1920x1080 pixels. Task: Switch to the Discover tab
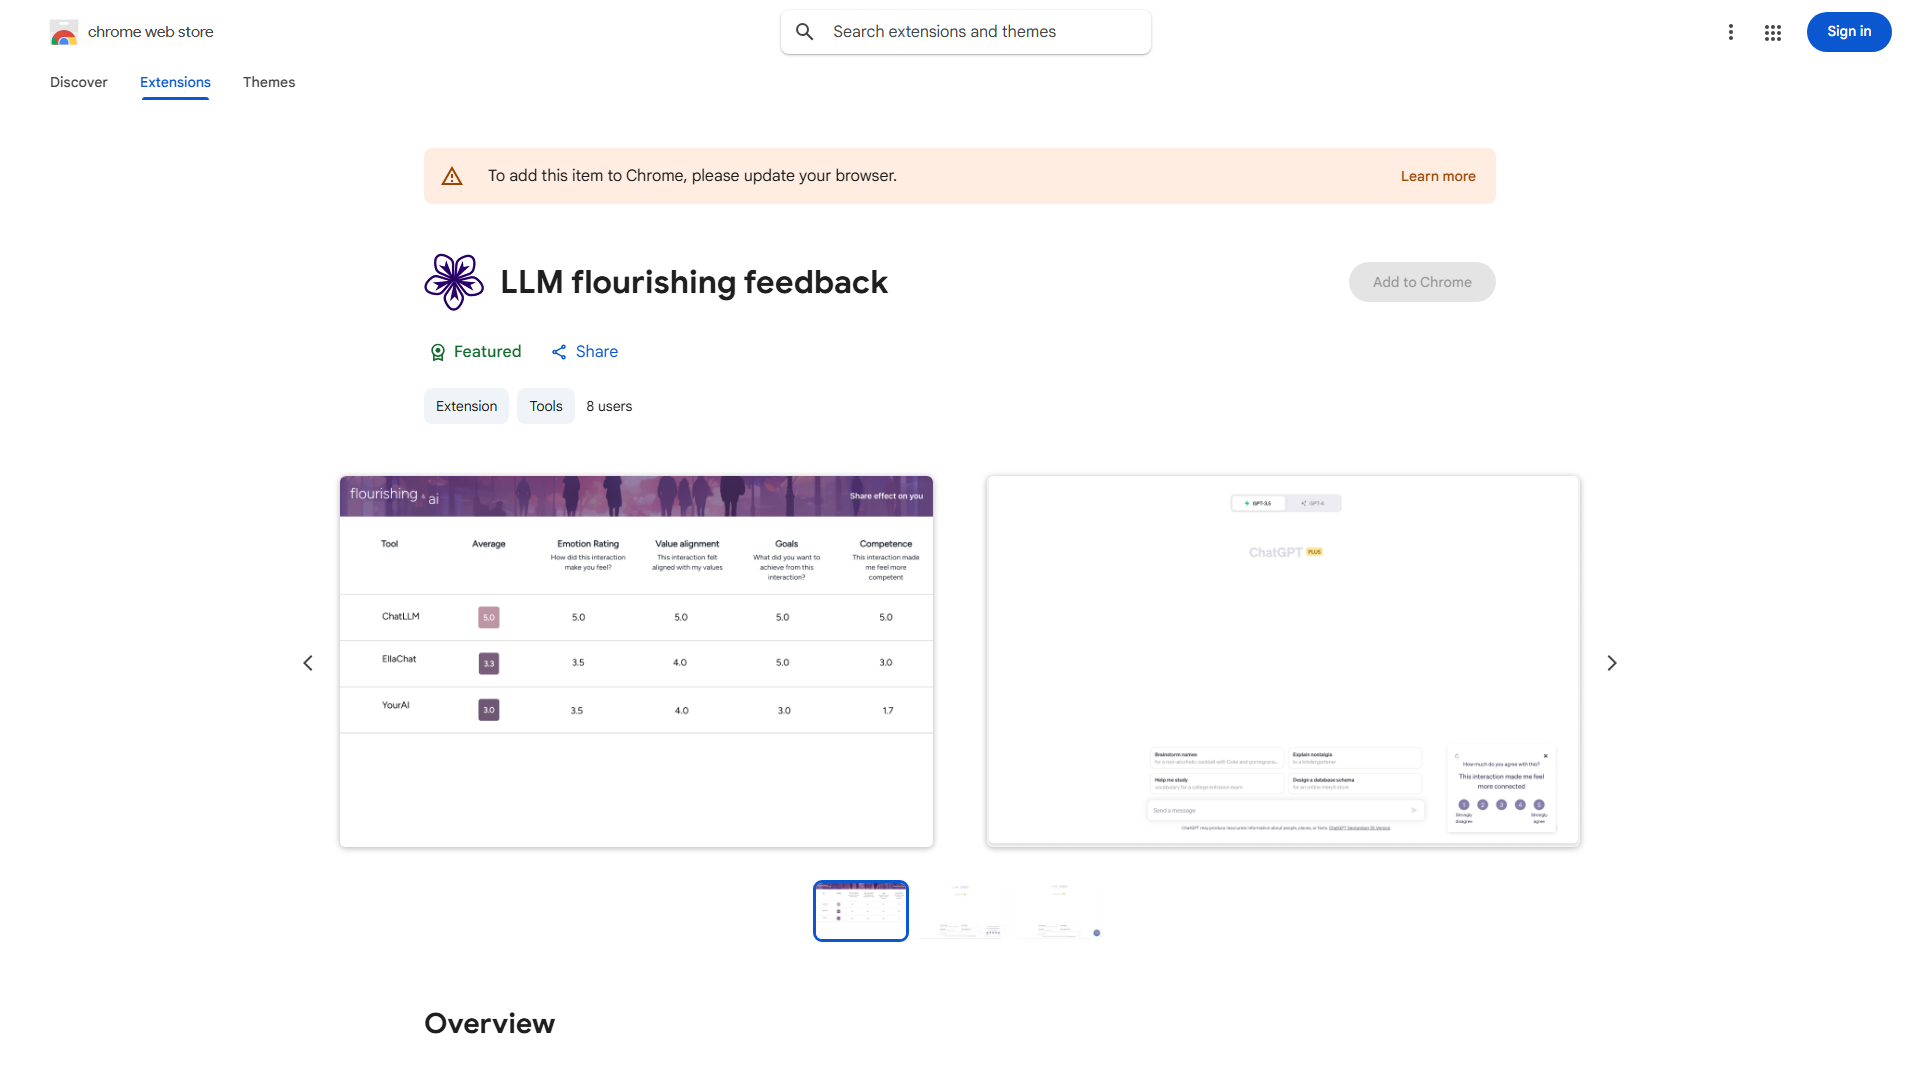point(79,82)
